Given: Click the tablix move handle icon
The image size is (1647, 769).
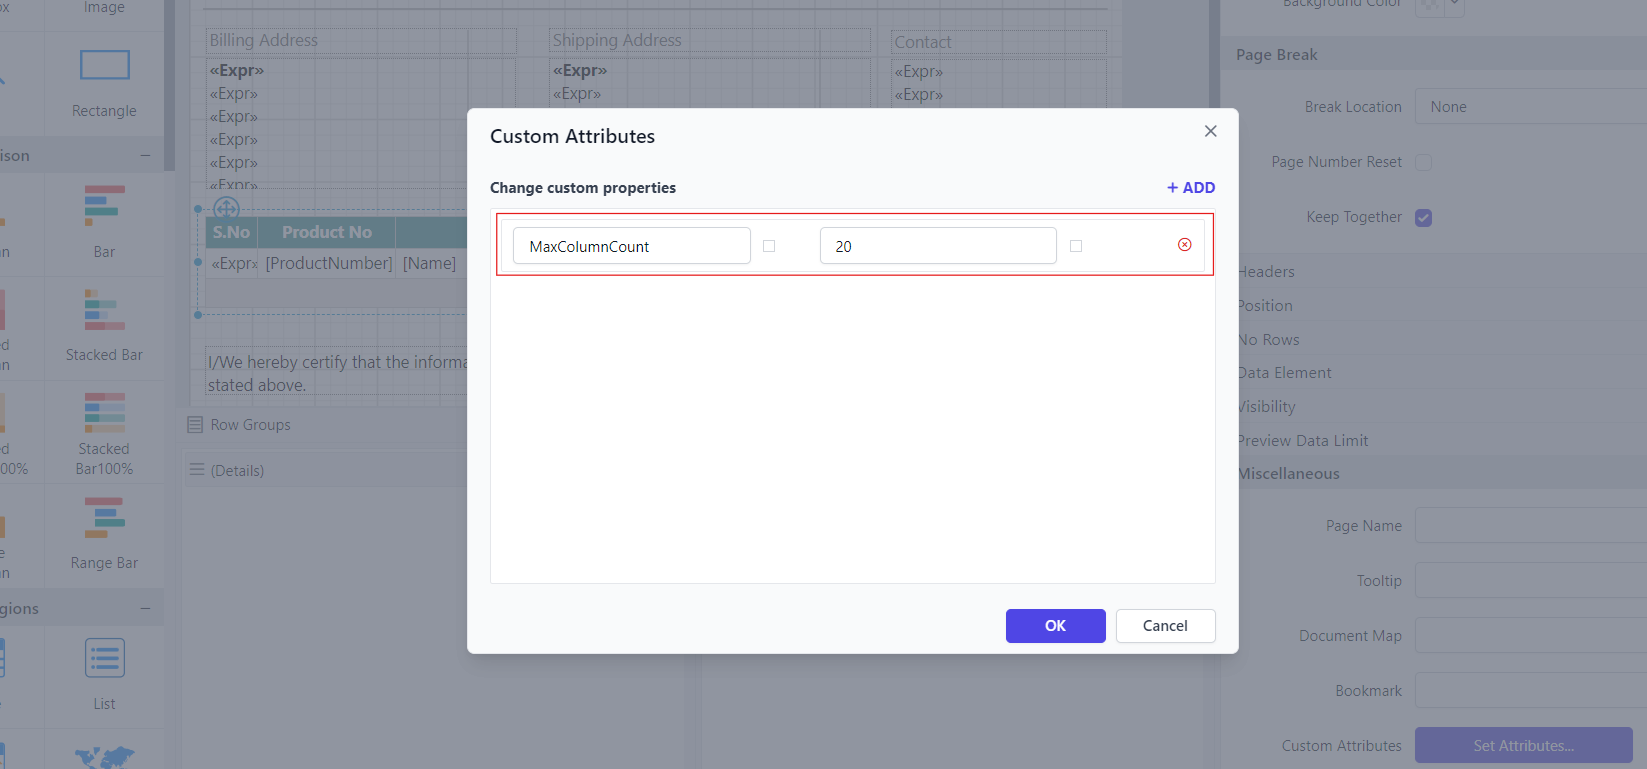Looking at the screenshot, I should coord(226,208).
